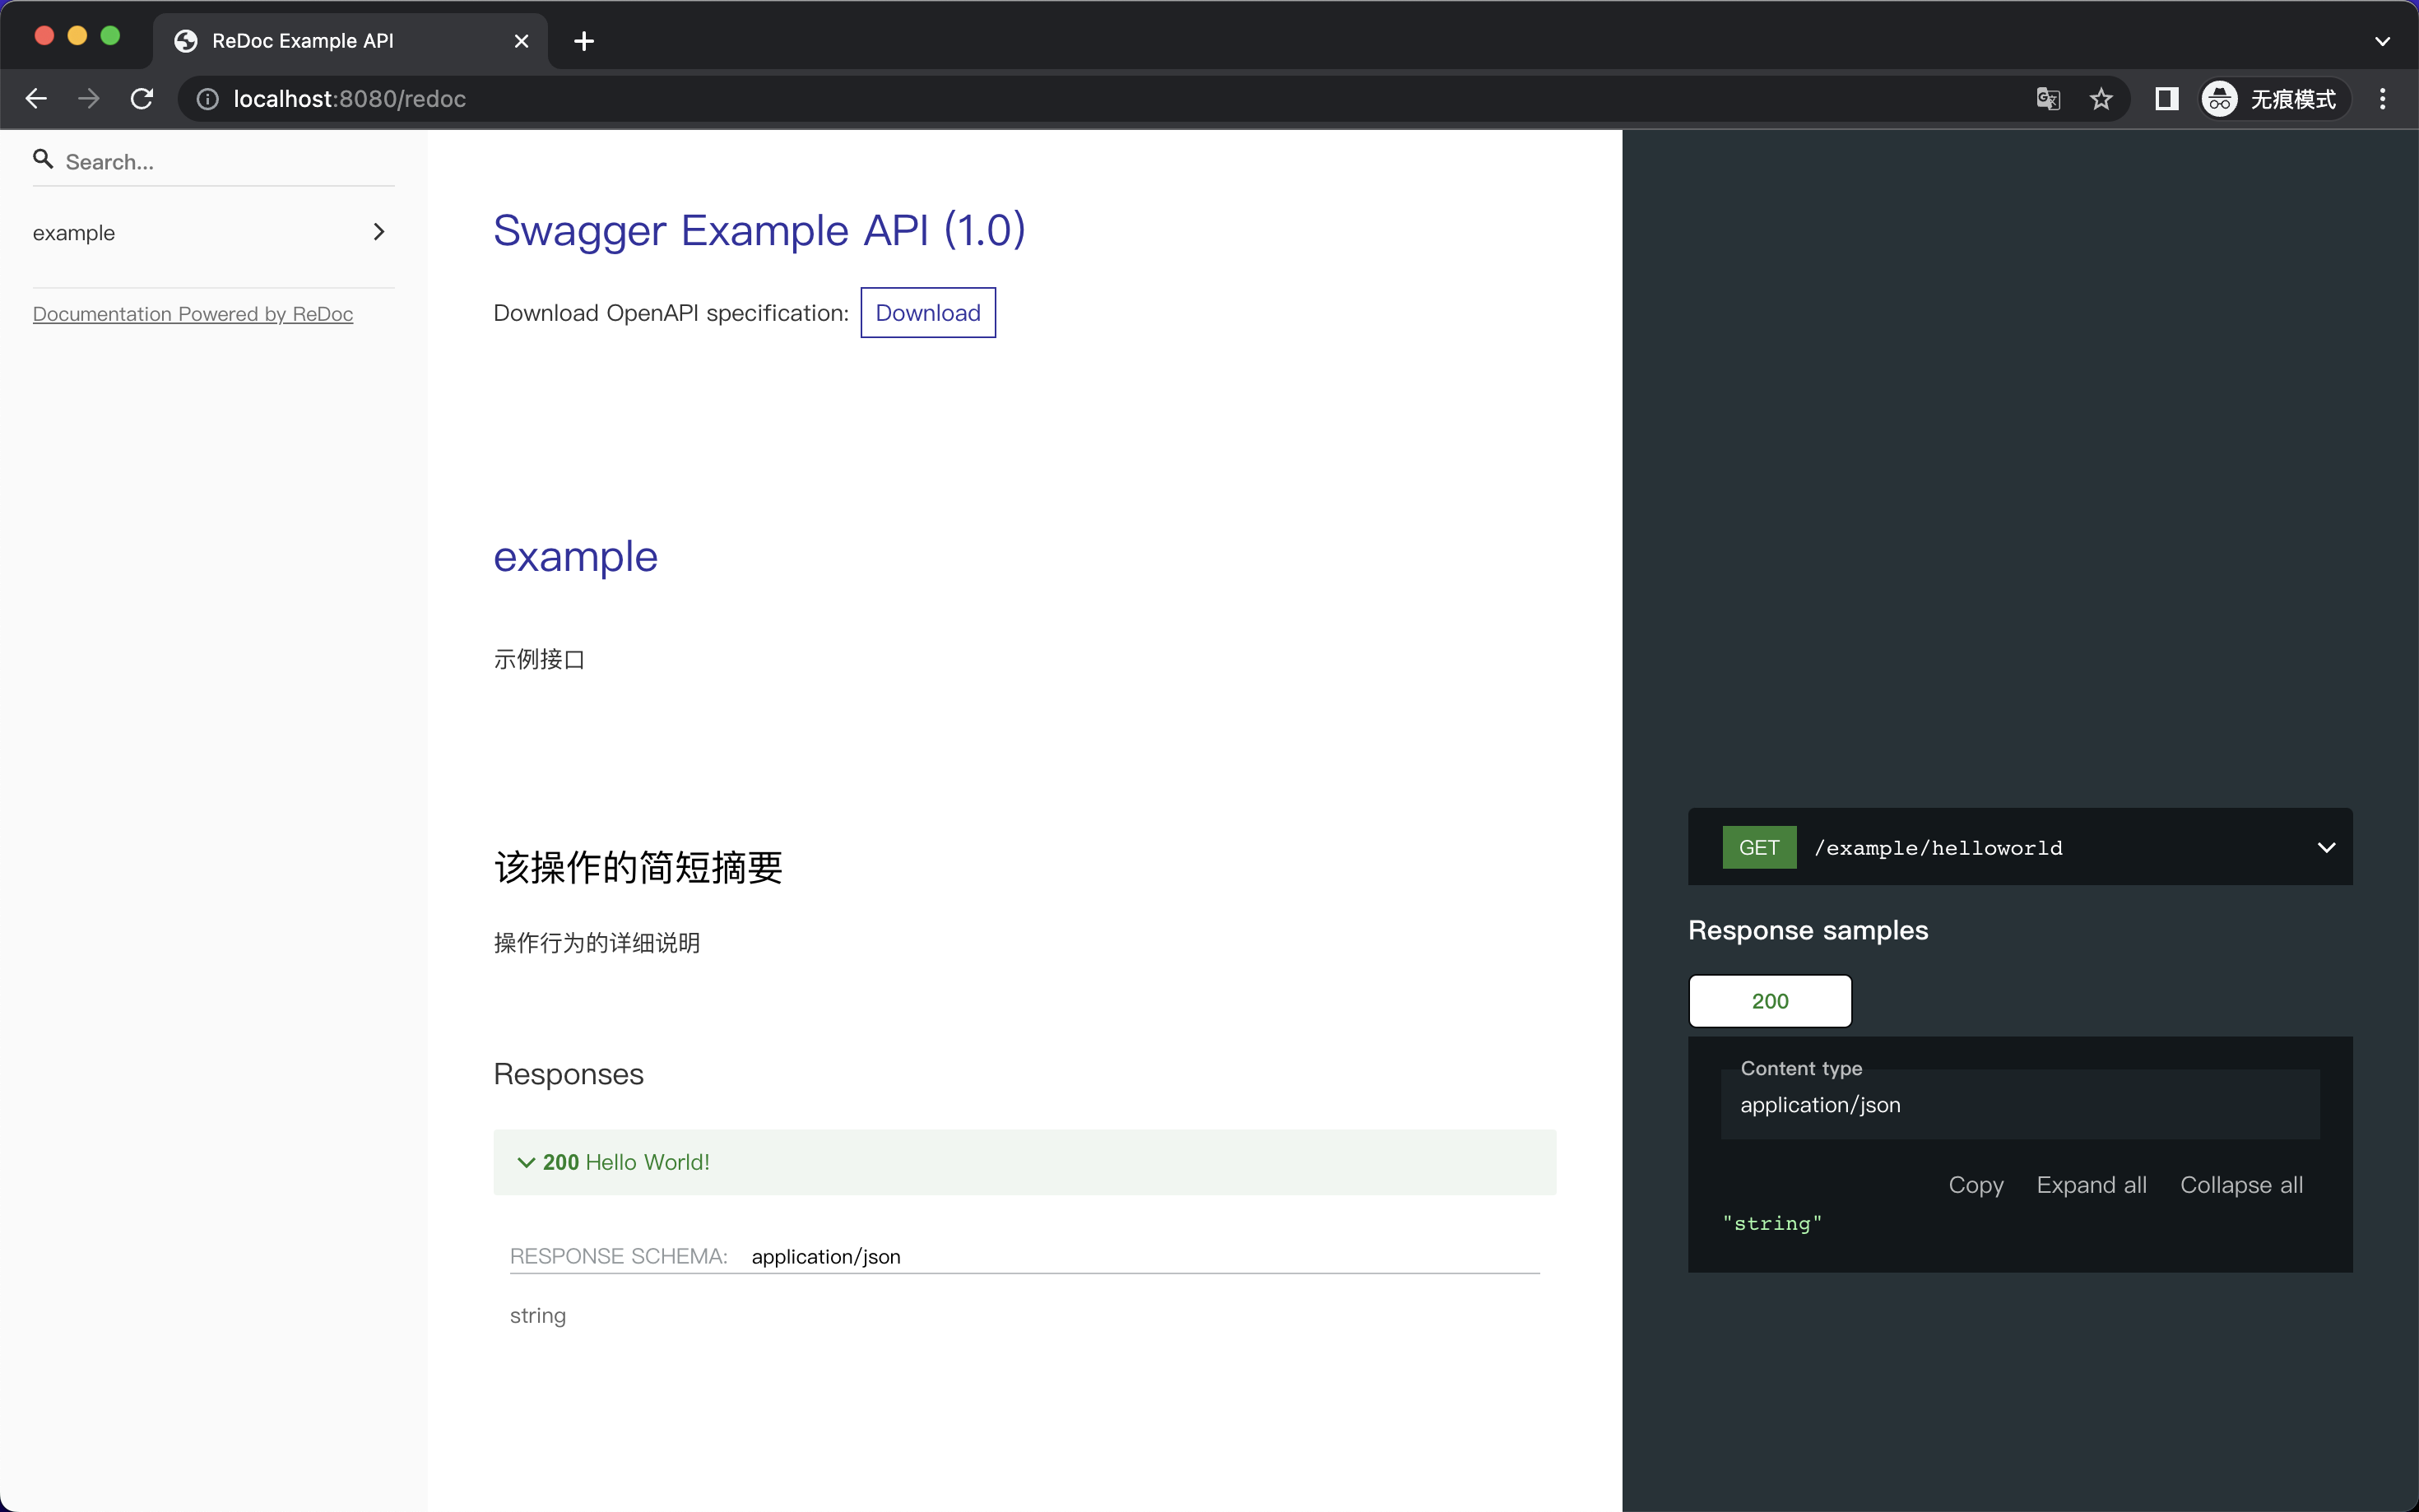
Task: Click the browser back arrow
Action: 36,99
